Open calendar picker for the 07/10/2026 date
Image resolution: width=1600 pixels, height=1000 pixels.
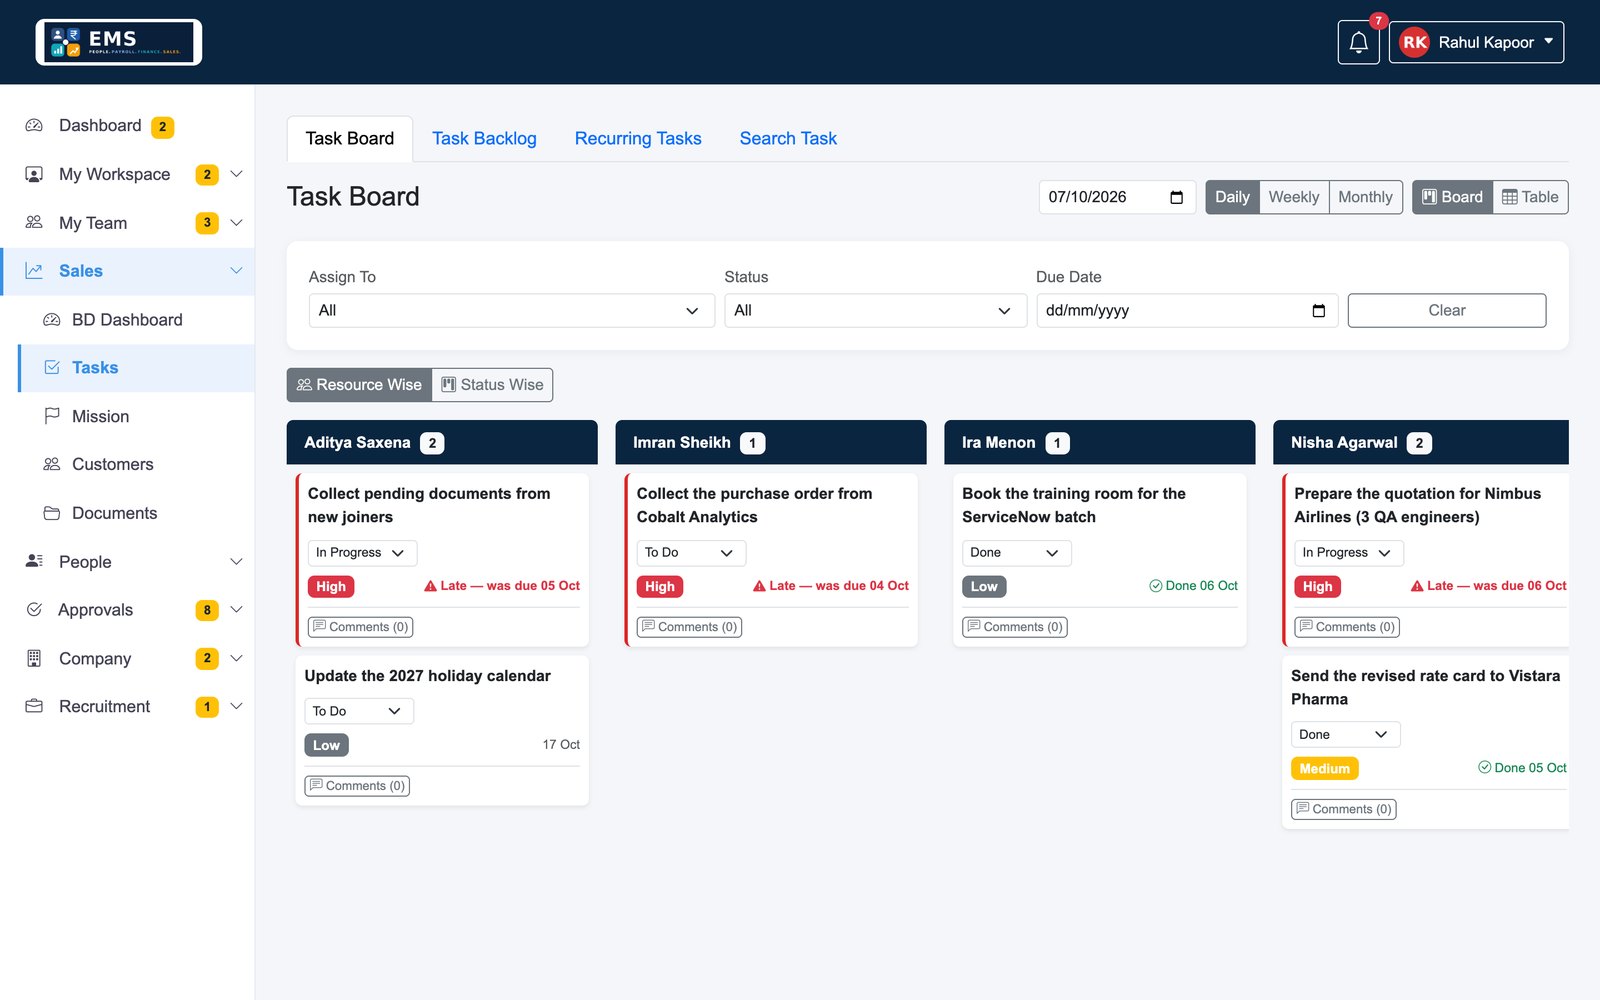click(1176, 197)
